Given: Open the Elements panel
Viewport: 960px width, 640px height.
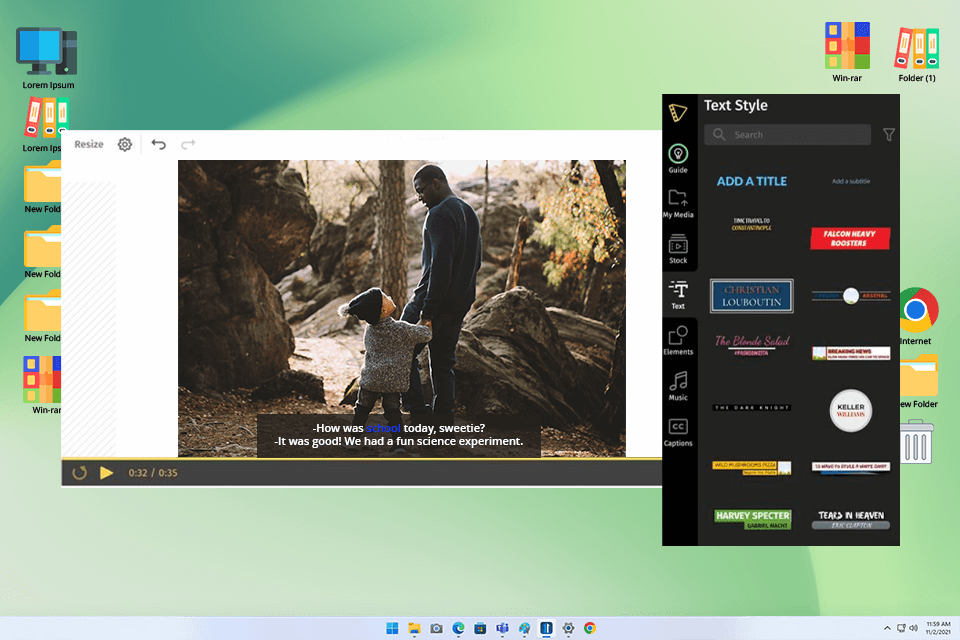Looking at the screenshot, I should click(x=678, y=343).
